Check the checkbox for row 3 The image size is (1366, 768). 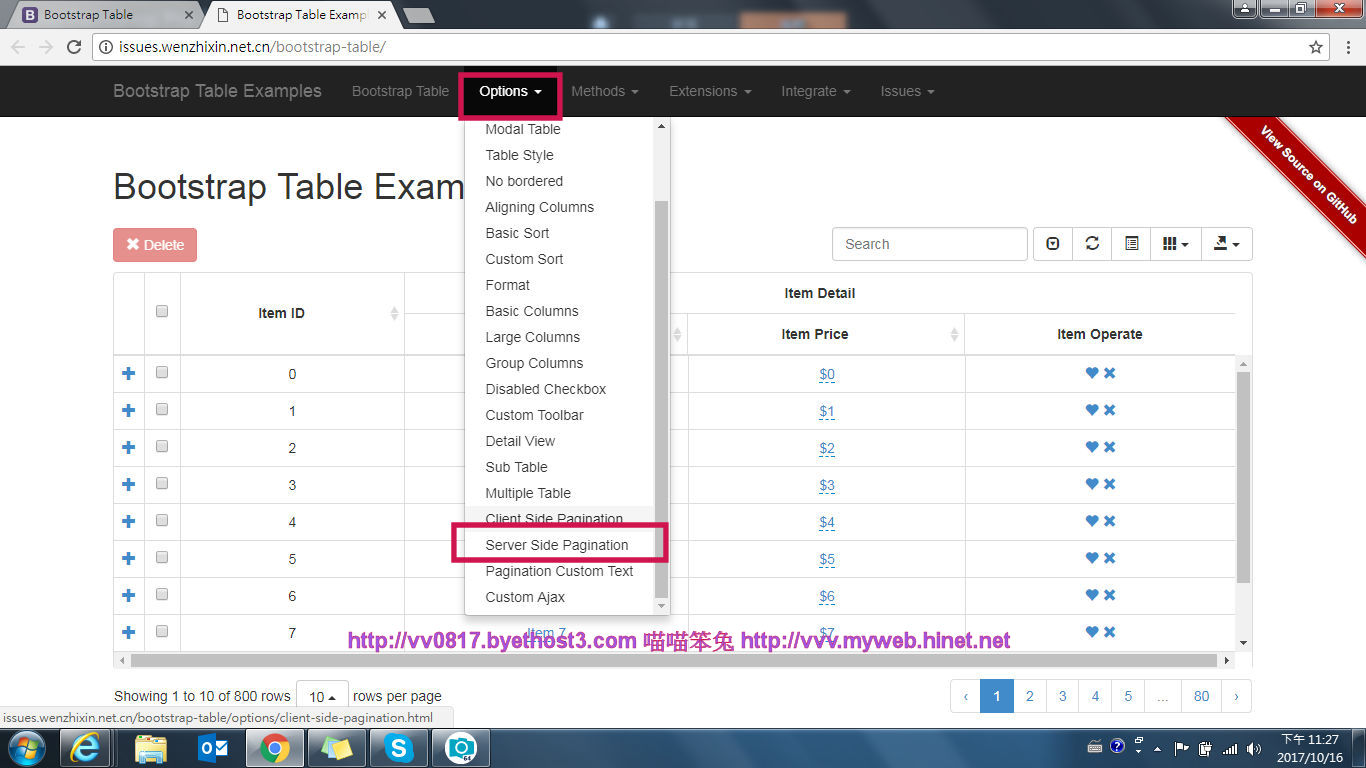[162, 483]
